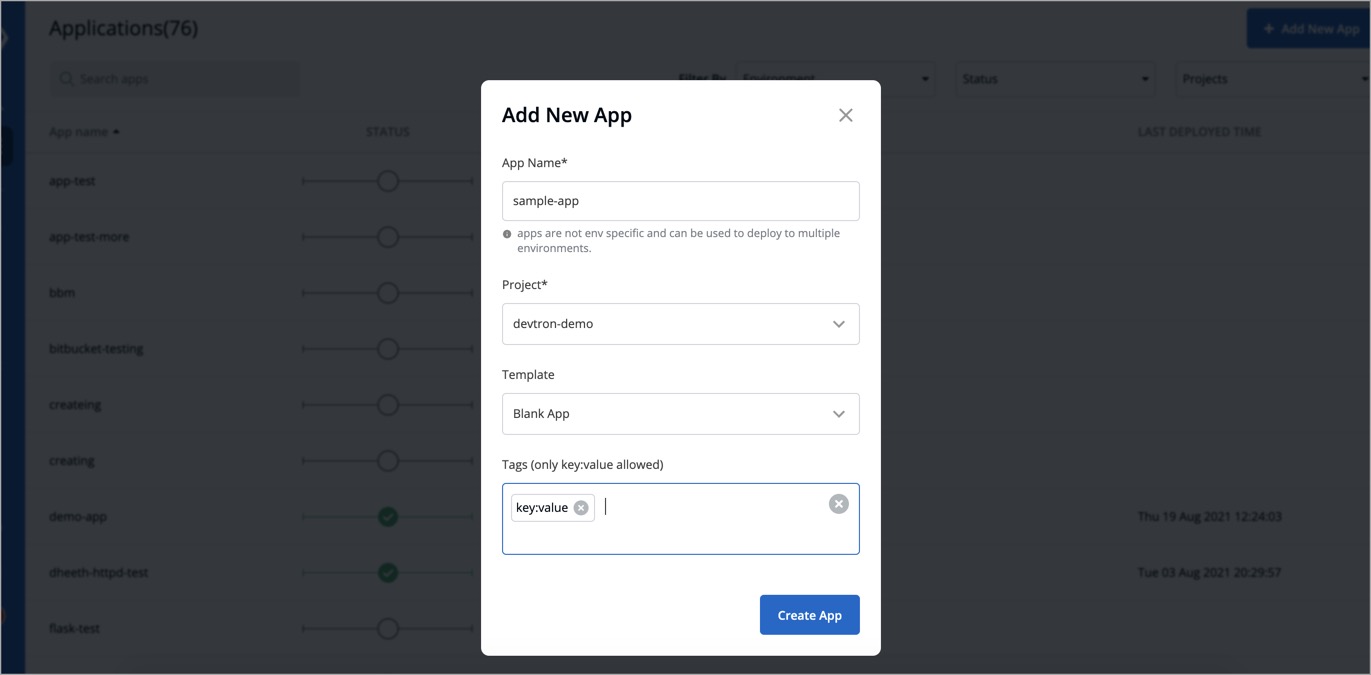
Task: Click the green status icon for dheeth-httpd-test
Action: pyautogui.click(x=388, y=573)
